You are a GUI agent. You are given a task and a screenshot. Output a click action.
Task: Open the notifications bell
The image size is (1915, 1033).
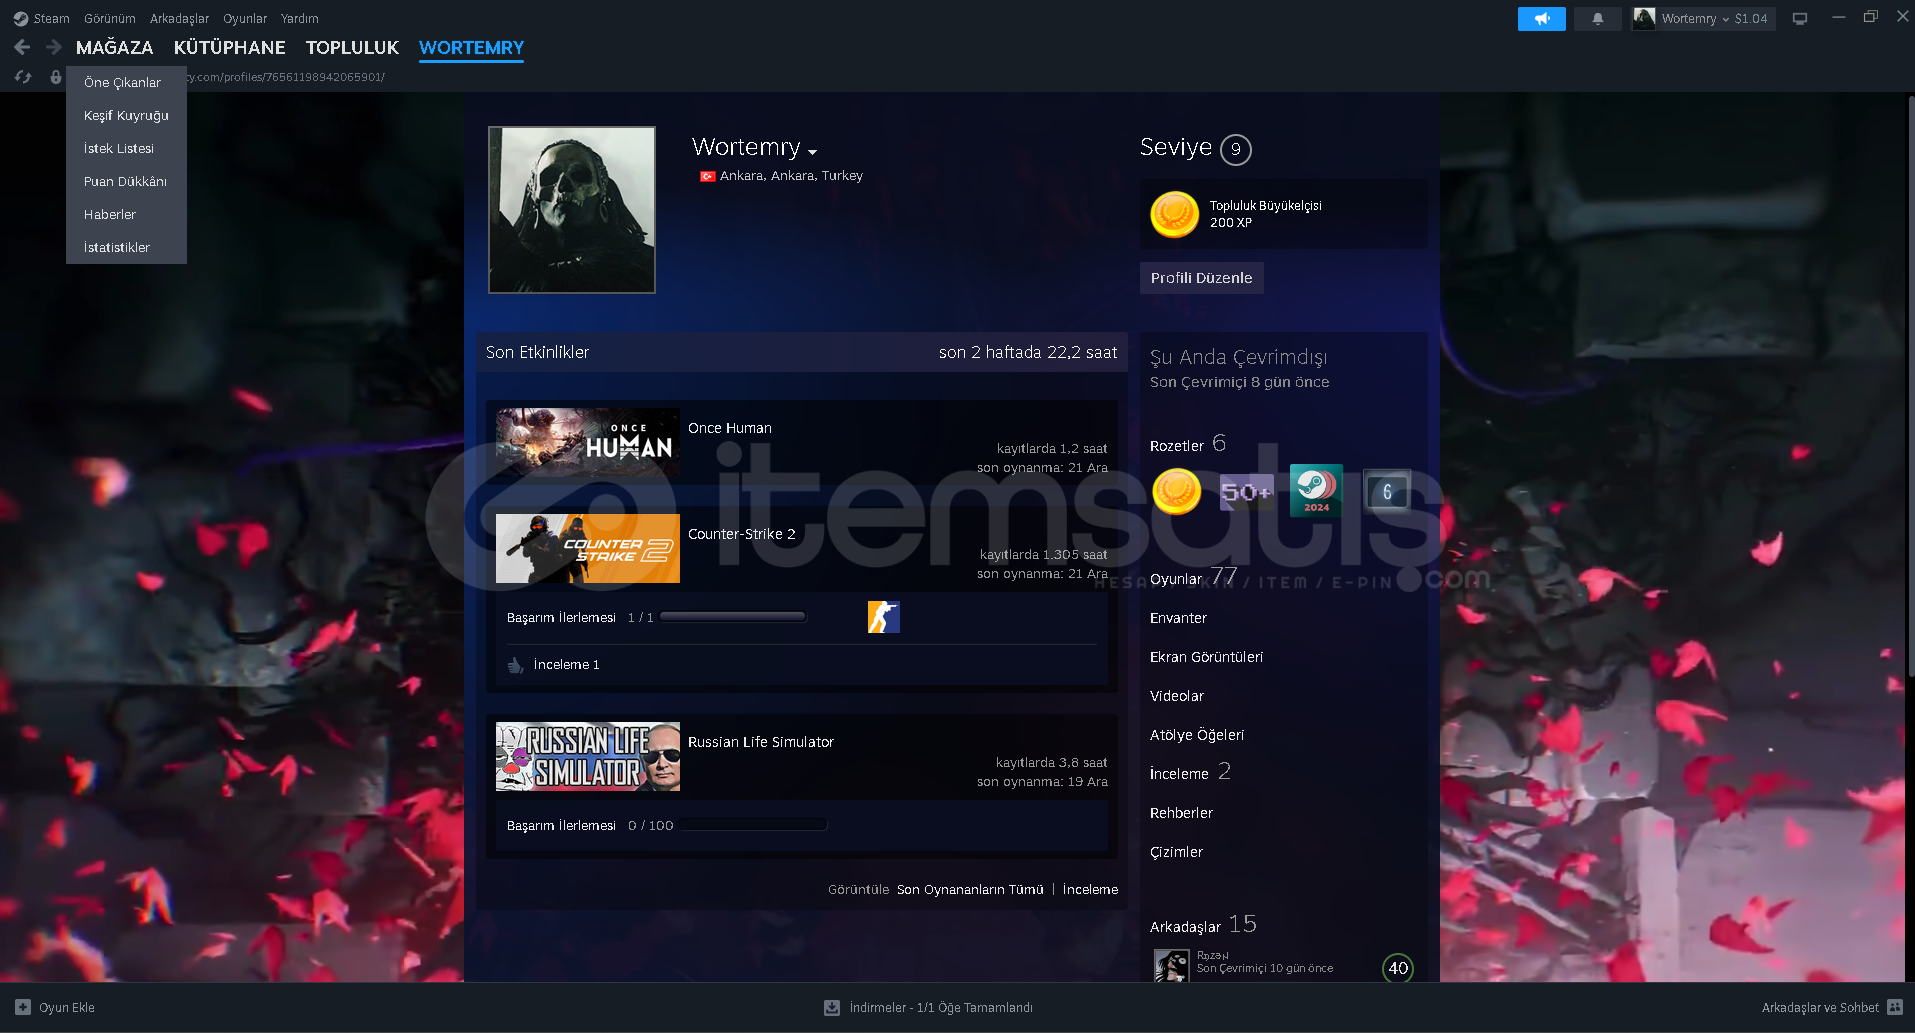coord(1597,18)
